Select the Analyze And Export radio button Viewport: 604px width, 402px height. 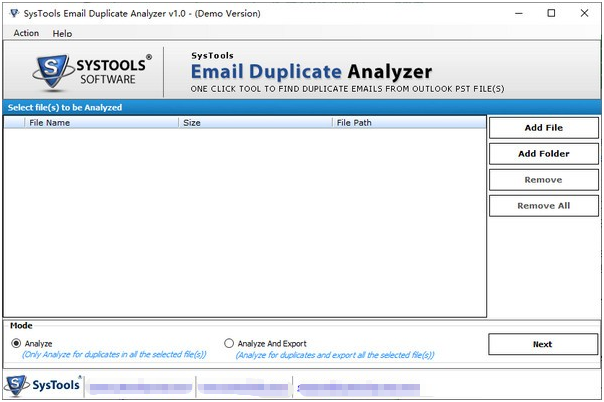coord(229,343)
